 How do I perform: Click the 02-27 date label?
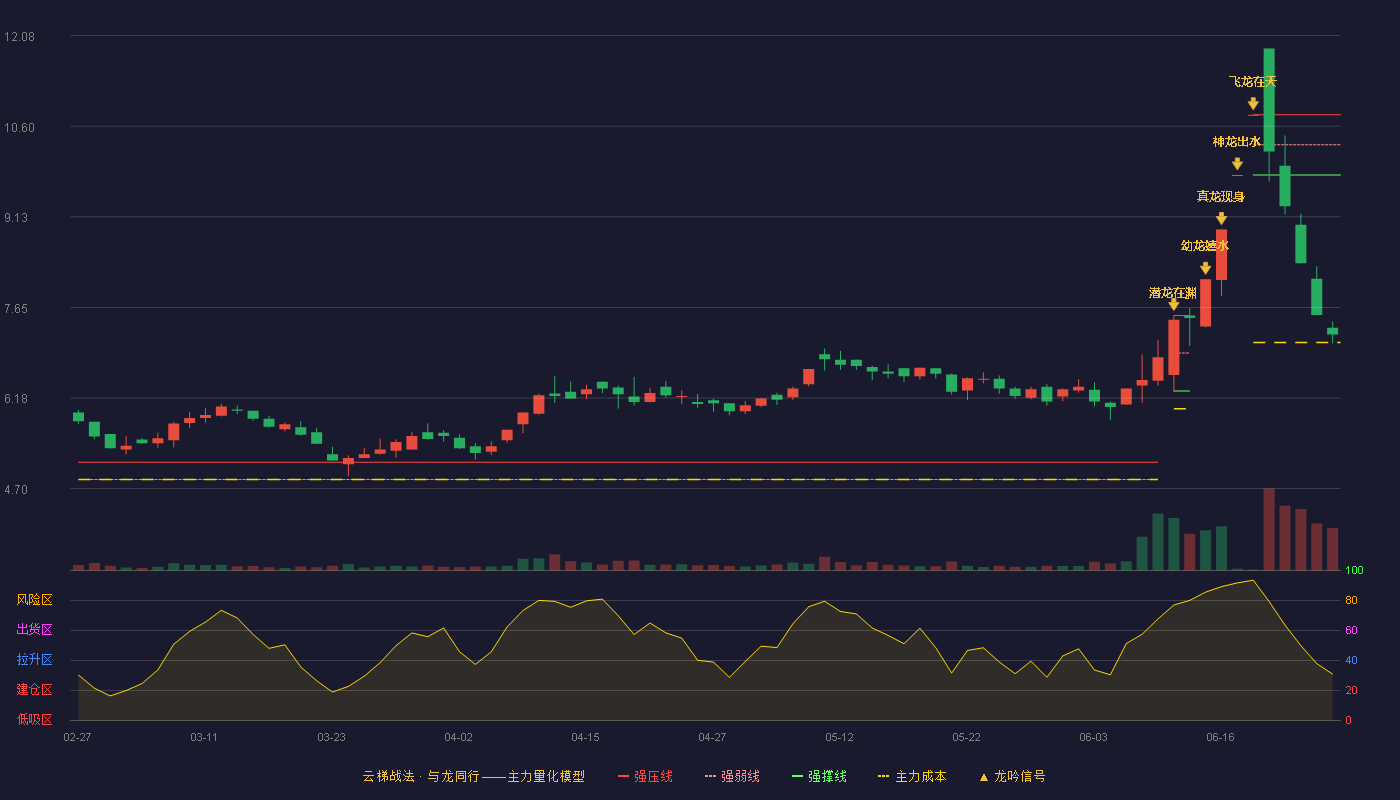pos(77,737)
